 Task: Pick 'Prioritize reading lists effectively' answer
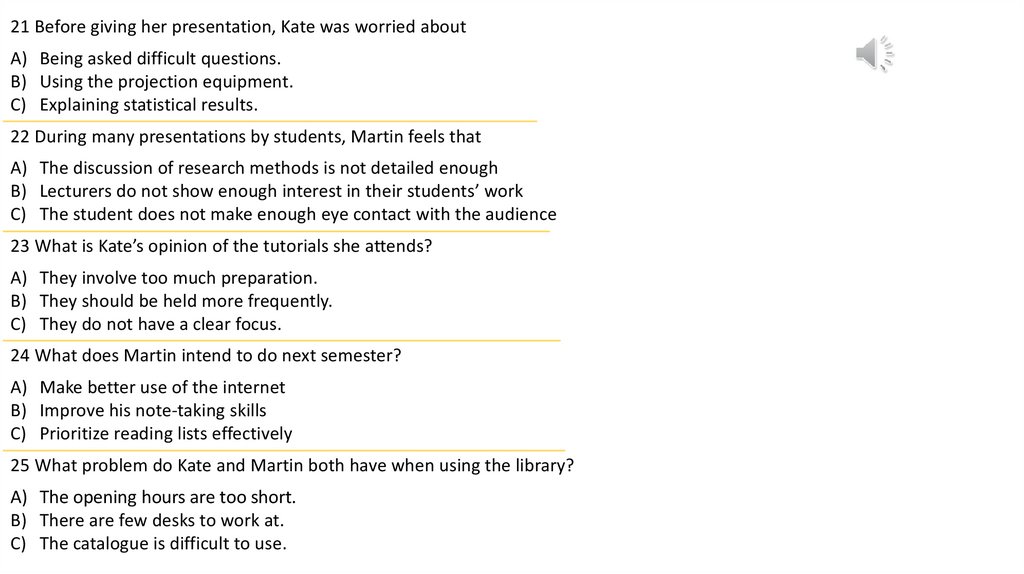[x=166, y=434]
